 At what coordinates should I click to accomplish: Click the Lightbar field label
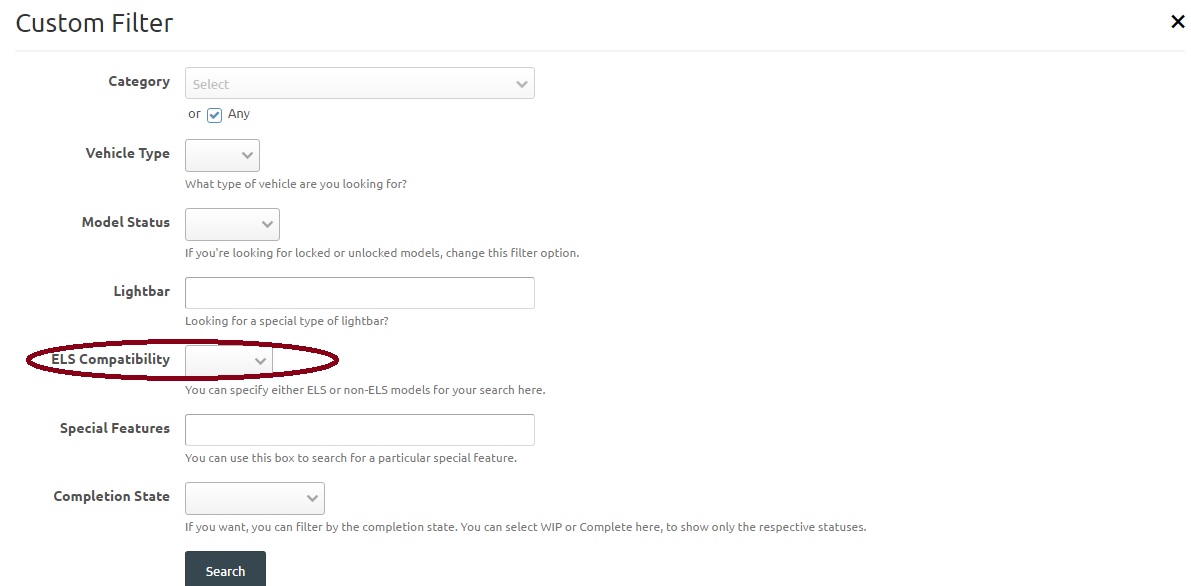tap(141, 292)
